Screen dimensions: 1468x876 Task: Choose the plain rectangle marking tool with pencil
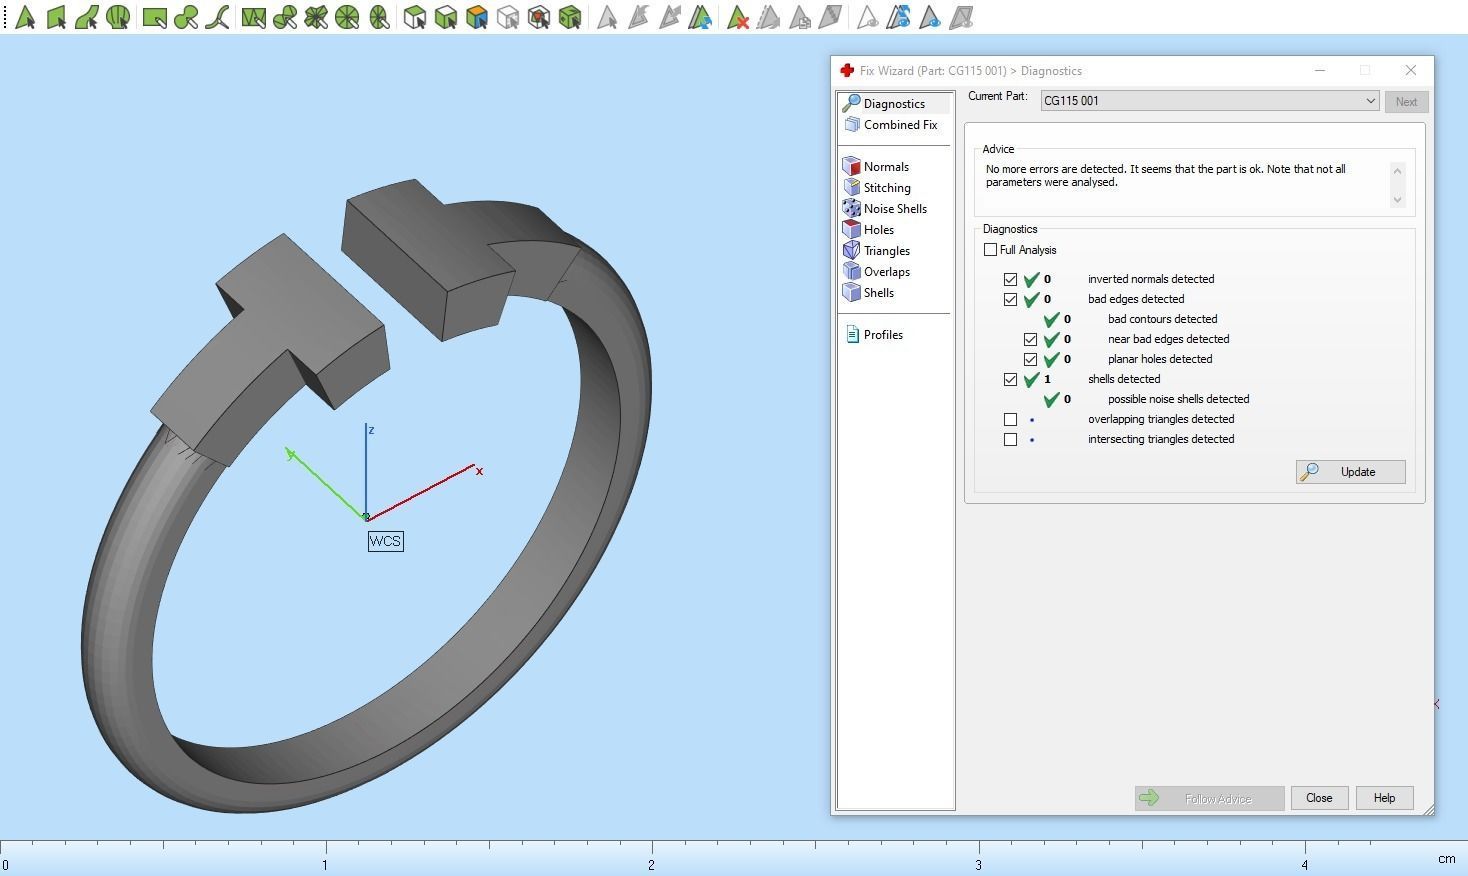155,17
